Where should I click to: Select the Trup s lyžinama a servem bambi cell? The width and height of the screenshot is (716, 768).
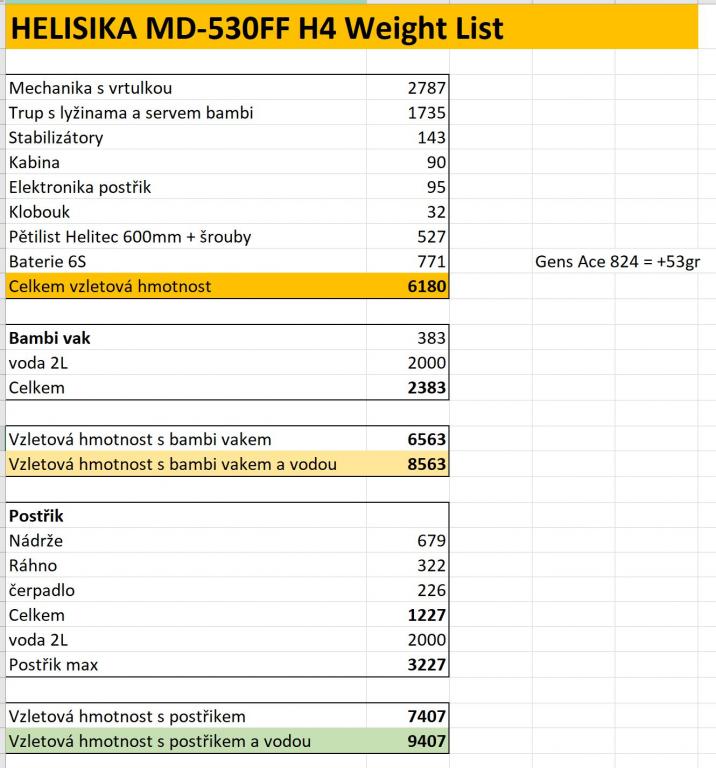pos(131,113)
